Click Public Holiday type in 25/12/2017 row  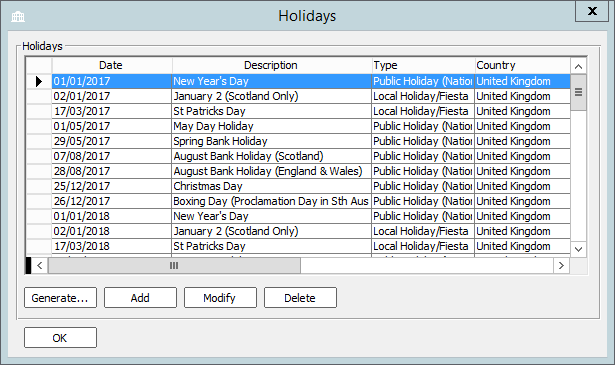pos(423,186)
